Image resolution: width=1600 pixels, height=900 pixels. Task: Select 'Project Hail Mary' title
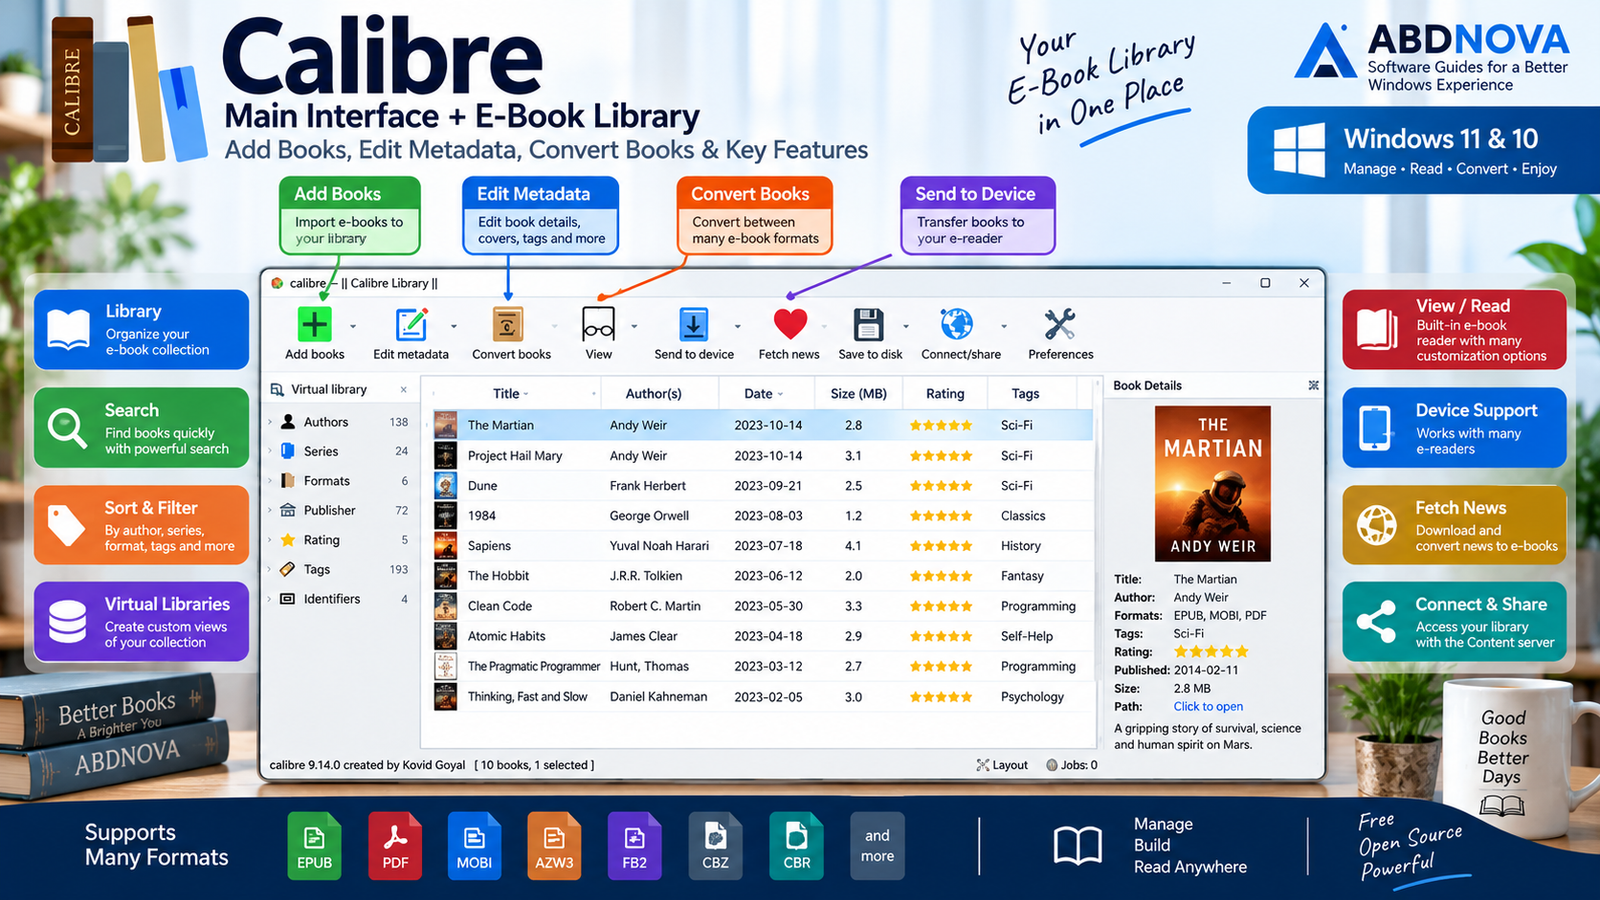[515, 455]
